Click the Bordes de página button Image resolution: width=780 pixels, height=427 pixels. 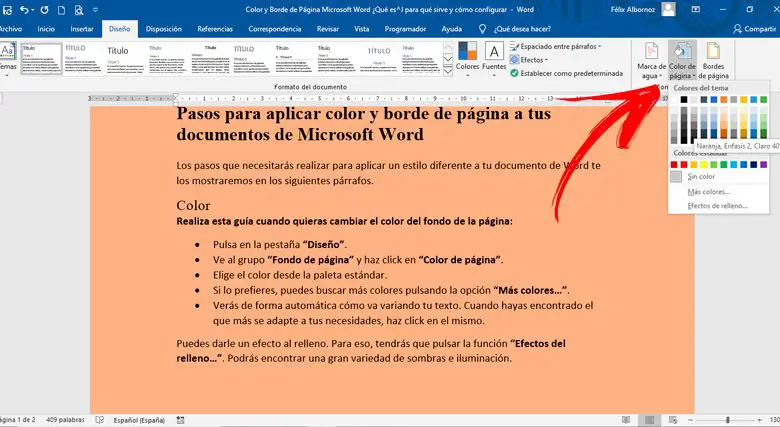point(713,61)
